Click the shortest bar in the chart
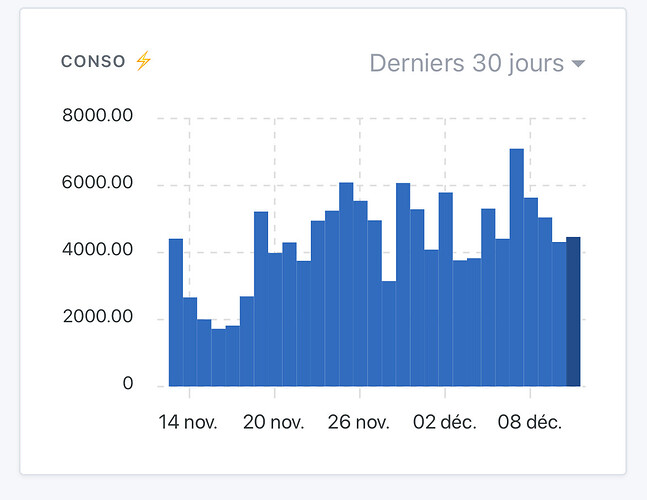The height and width of the screenshot is (500, 647). pos(218,357)
